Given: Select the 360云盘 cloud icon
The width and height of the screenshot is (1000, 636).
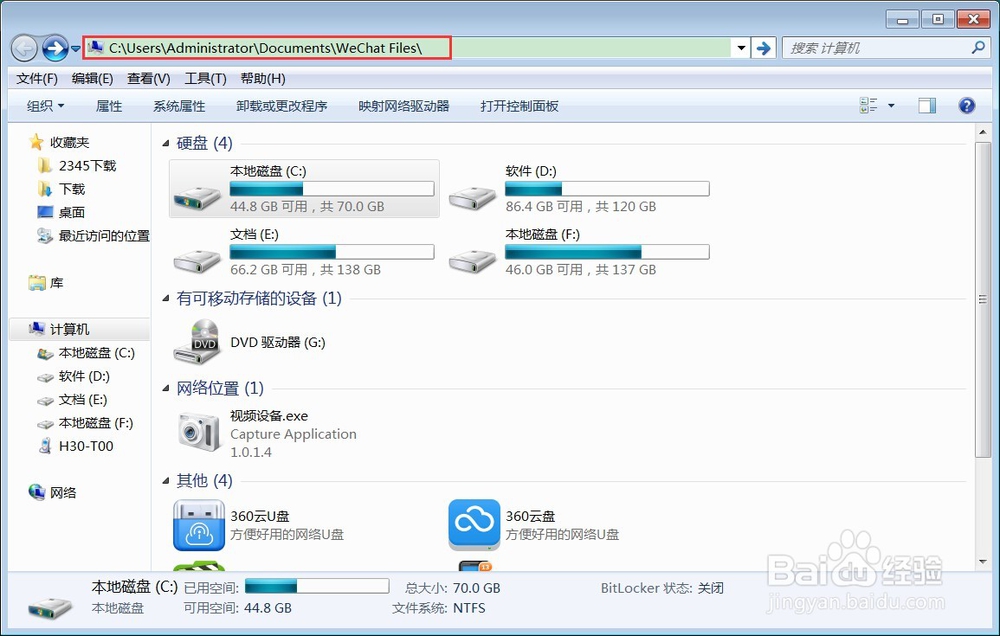Looking at the screenshot, I should coord(474,524).
